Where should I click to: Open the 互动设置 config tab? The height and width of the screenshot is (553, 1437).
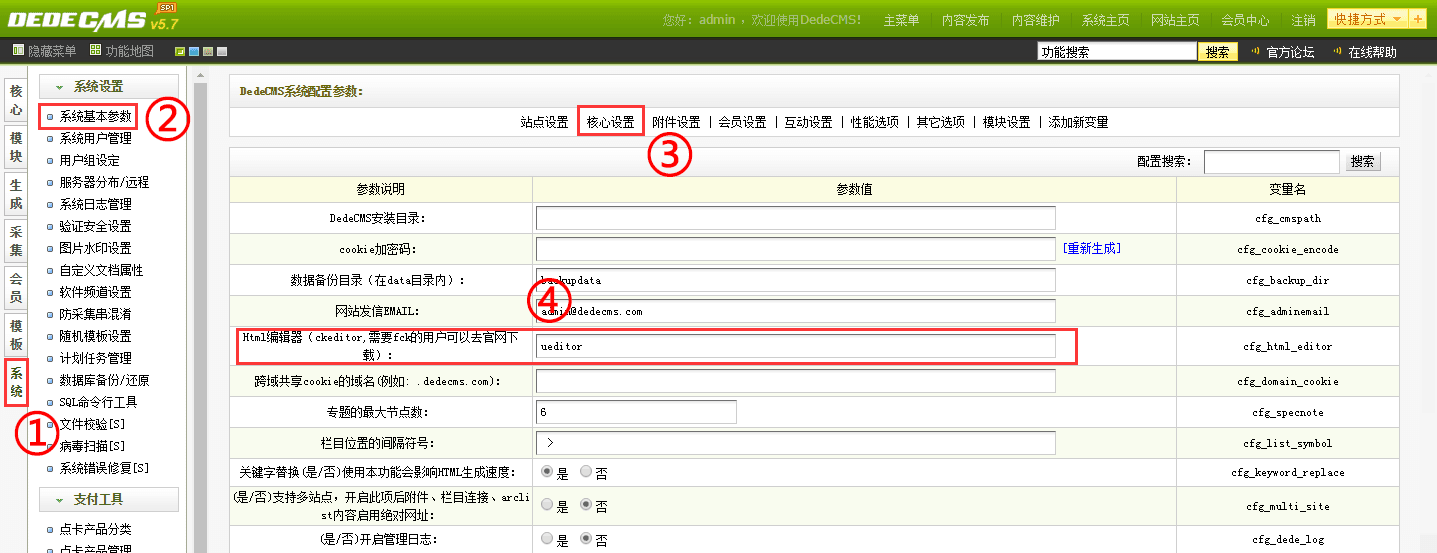808,122
